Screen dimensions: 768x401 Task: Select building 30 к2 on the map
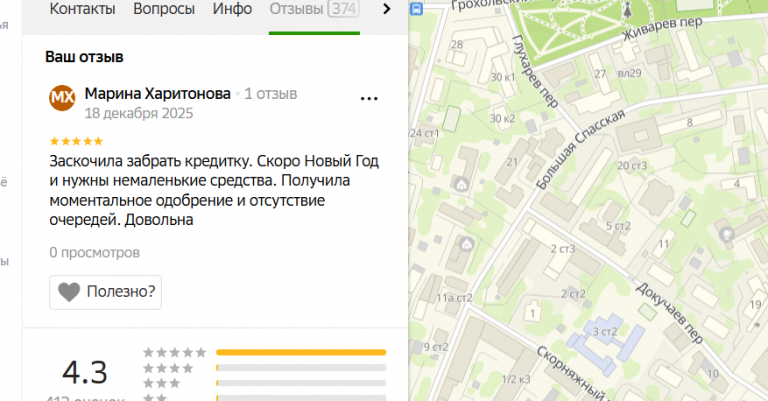503,118
